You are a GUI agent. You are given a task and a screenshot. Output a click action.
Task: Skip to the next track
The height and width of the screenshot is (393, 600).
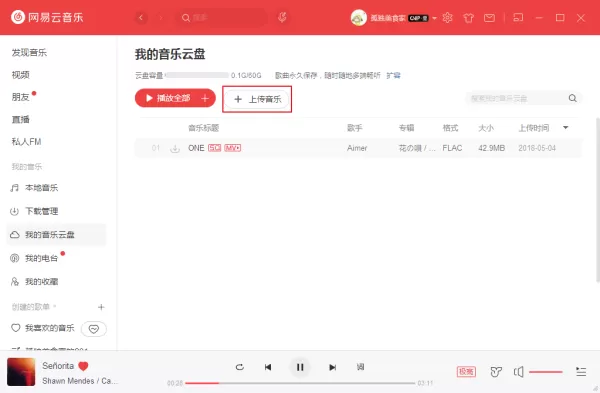[x=333, y=367]
